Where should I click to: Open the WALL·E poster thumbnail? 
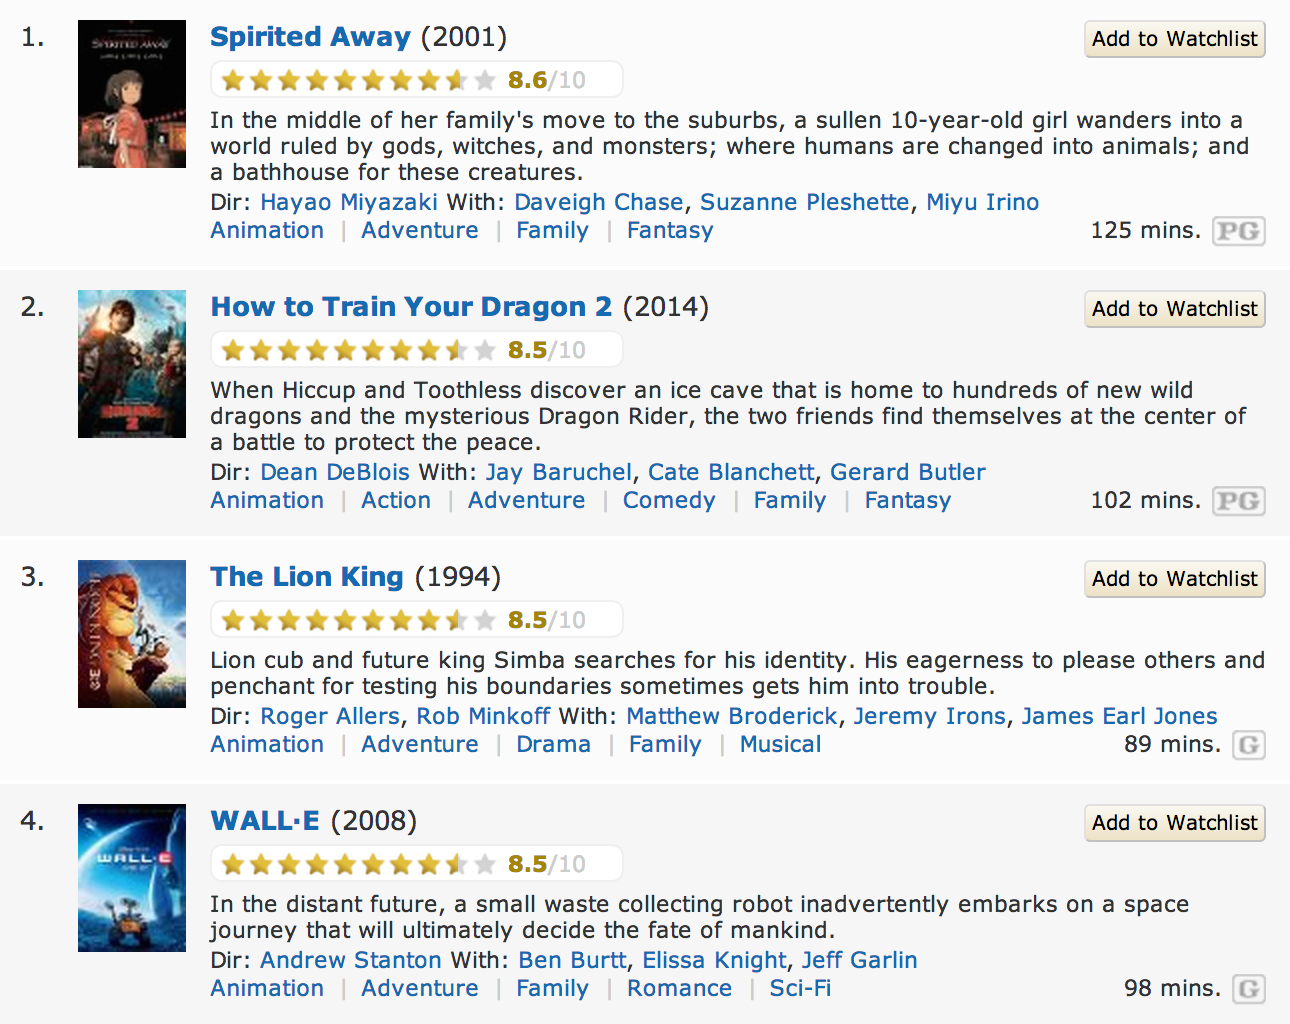[x=132, y=878]
